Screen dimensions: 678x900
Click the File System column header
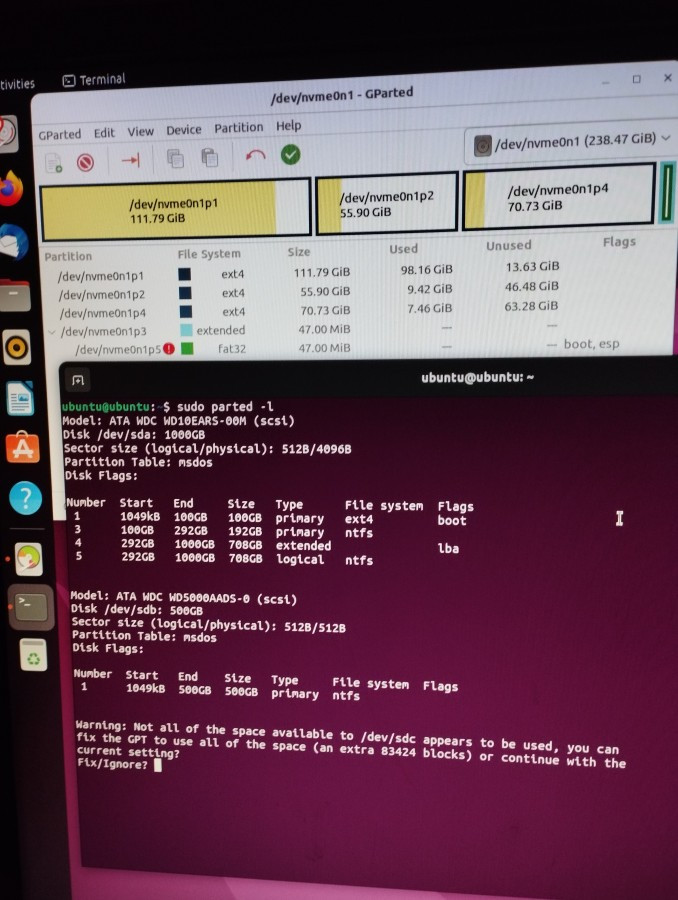click(x=209, y=254)
